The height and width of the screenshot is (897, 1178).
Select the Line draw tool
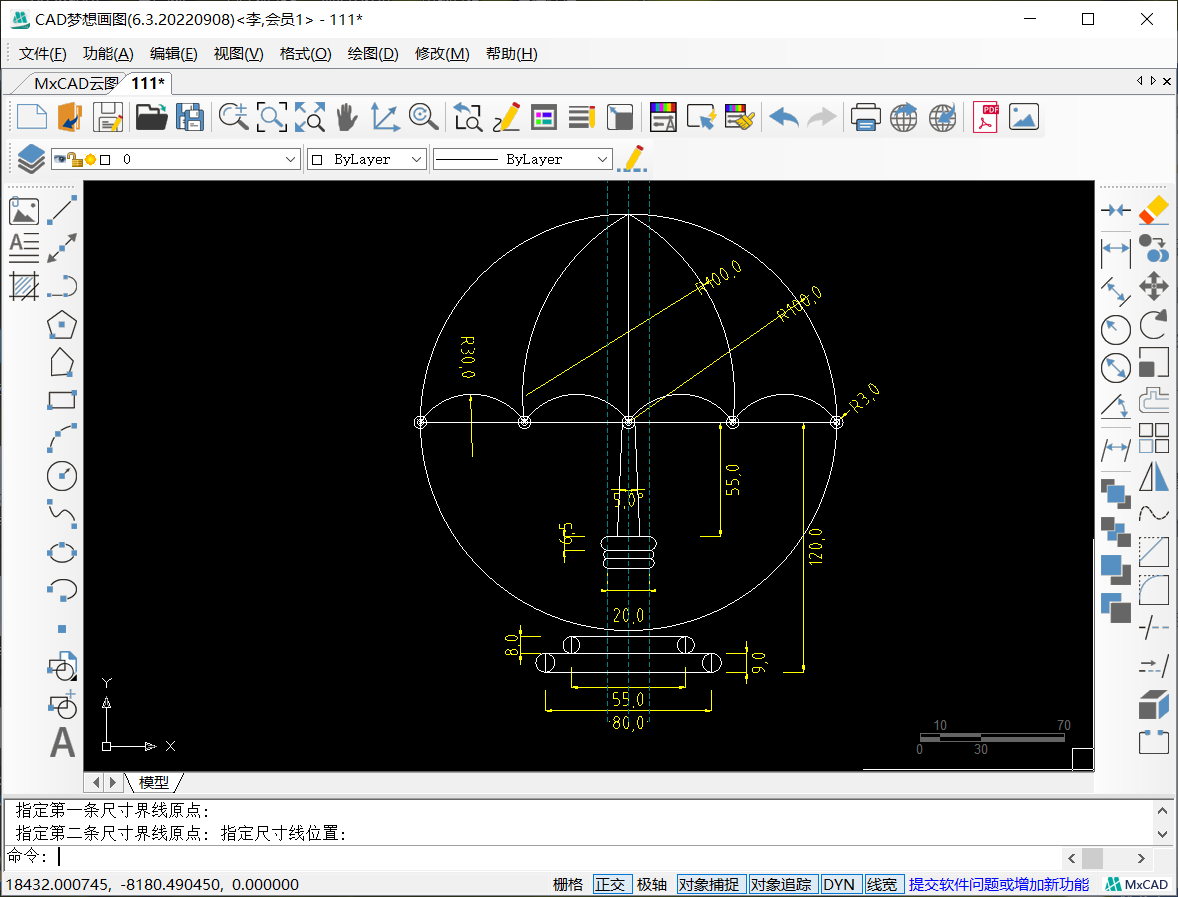62,210
